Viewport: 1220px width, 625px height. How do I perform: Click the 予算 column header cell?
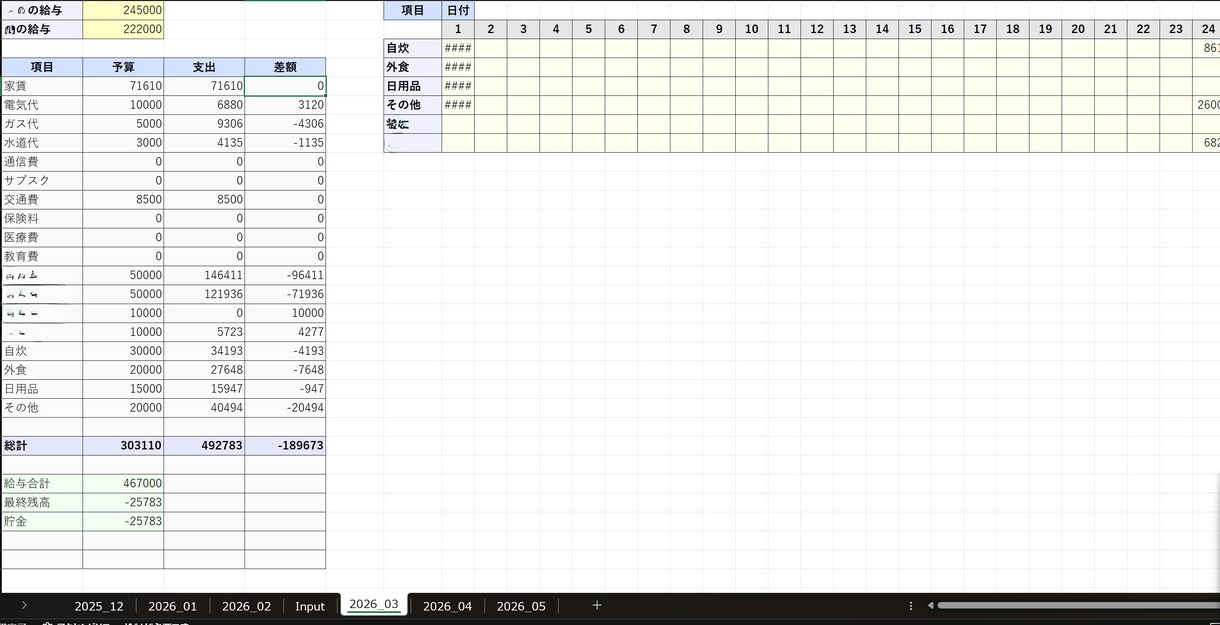click(123, 67)
